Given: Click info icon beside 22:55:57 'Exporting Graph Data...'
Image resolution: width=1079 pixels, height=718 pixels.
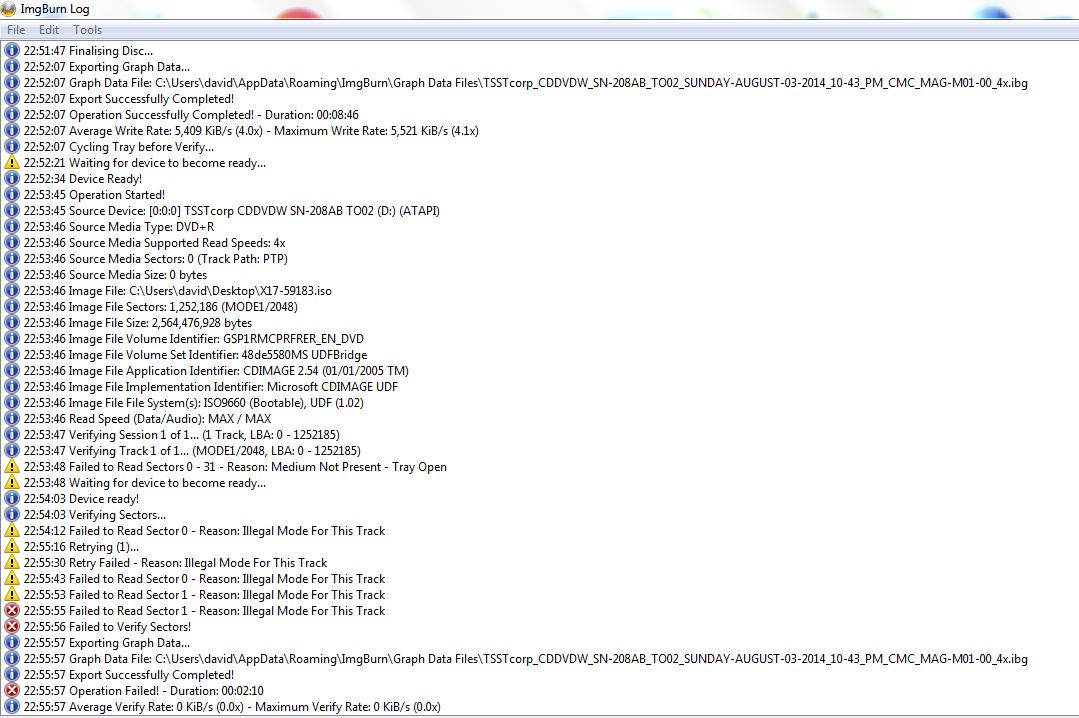Looking at the screenshot, I should pyautogui.click(x=12, y=642).
